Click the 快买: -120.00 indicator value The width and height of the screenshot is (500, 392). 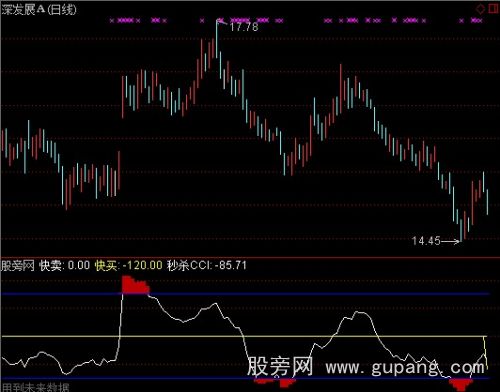tap(129, 266)
